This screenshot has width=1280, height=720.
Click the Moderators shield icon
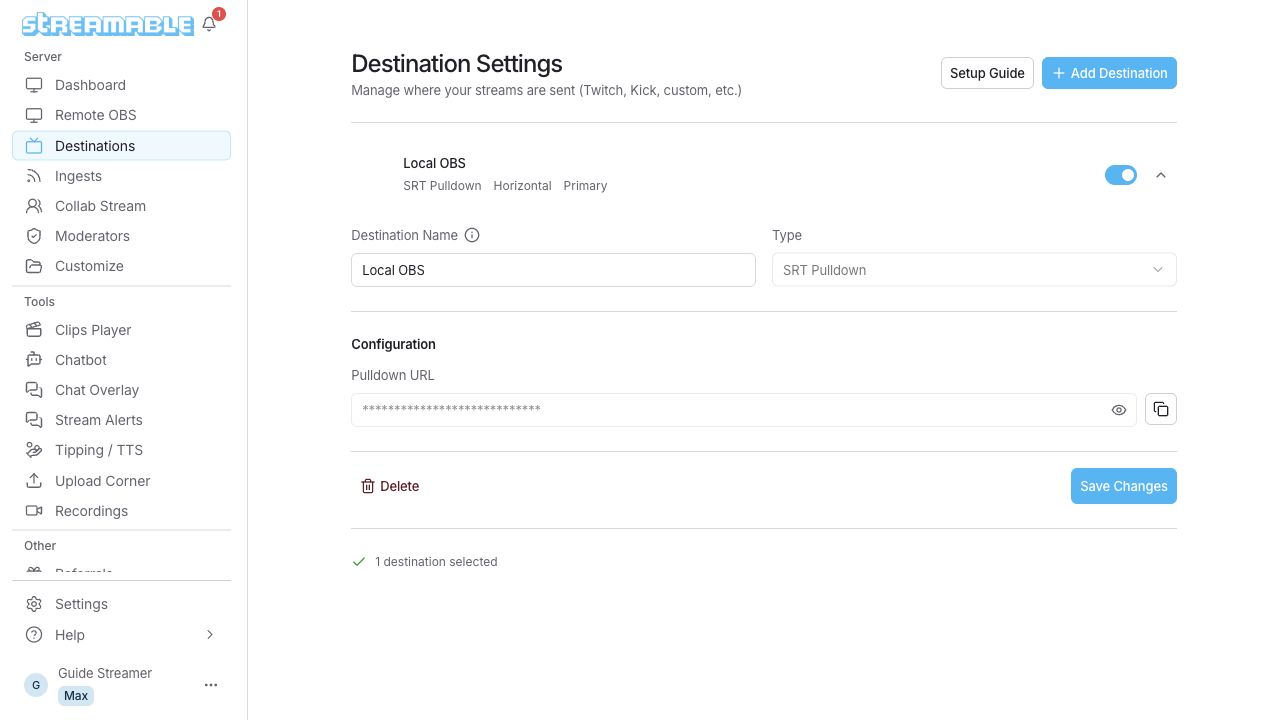(x=34, y=236)
